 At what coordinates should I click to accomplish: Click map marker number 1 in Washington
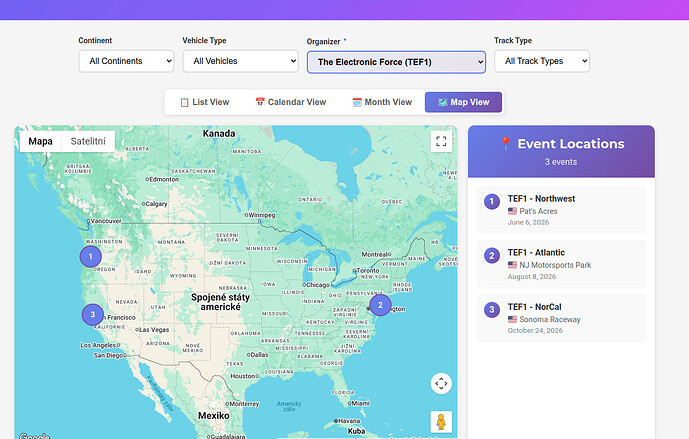click(x=91, y=256)
